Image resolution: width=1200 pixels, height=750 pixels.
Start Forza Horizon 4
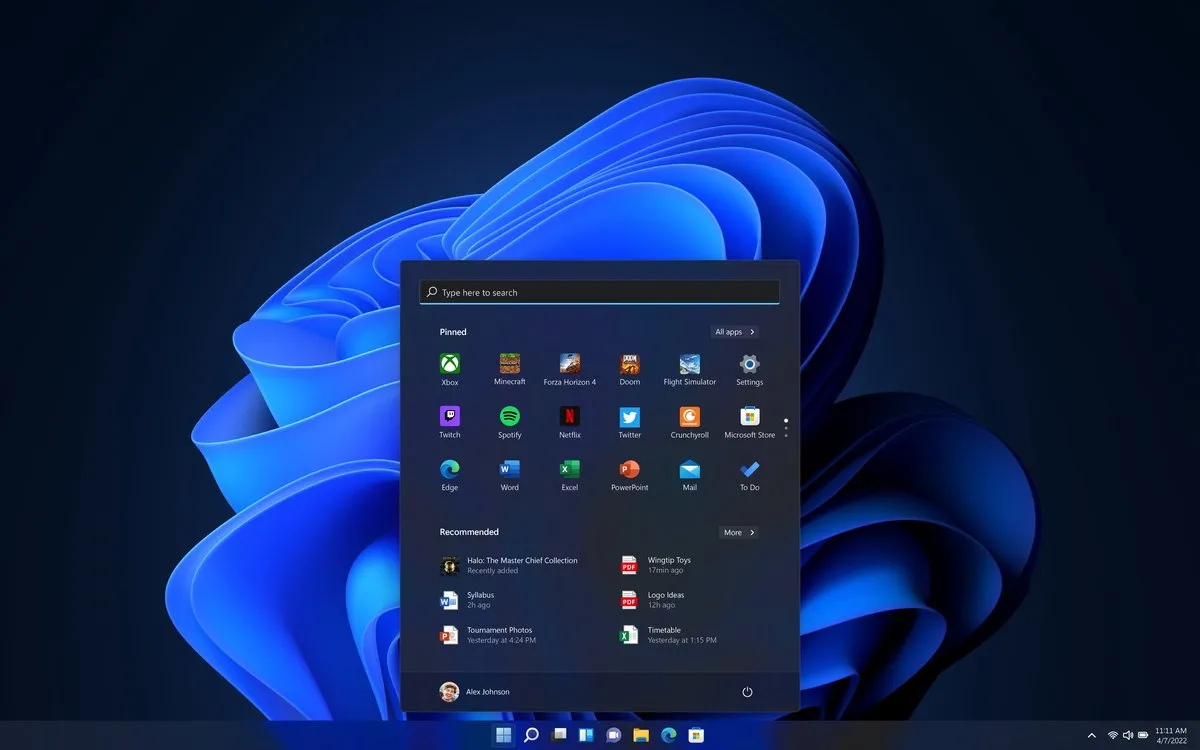tap(569, 362)
